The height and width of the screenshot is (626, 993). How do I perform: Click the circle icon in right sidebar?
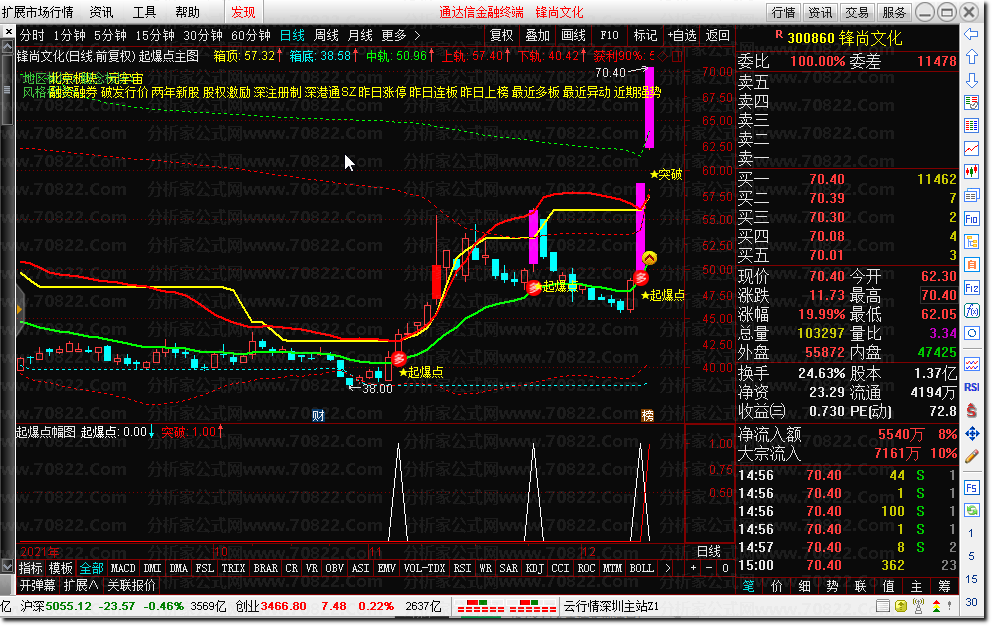[971, 333]
